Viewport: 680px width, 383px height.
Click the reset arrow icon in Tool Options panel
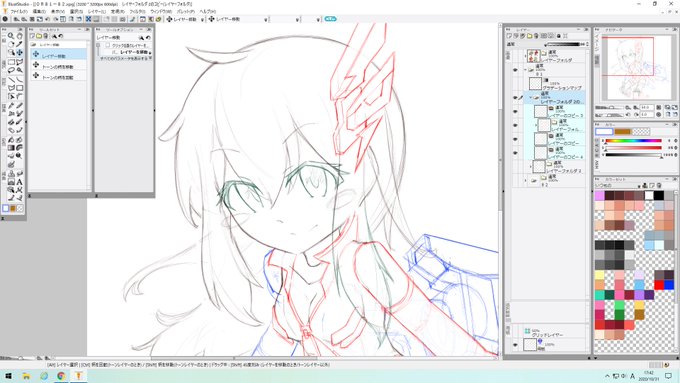pos(148,38)
